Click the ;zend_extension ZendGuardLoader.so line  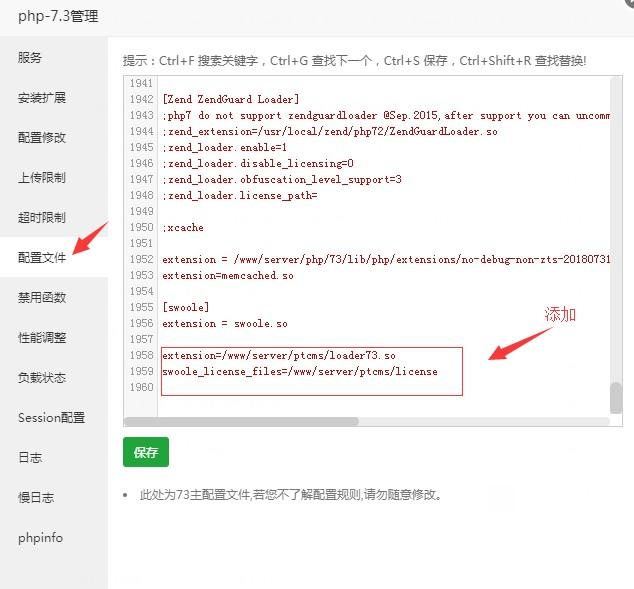330,131
